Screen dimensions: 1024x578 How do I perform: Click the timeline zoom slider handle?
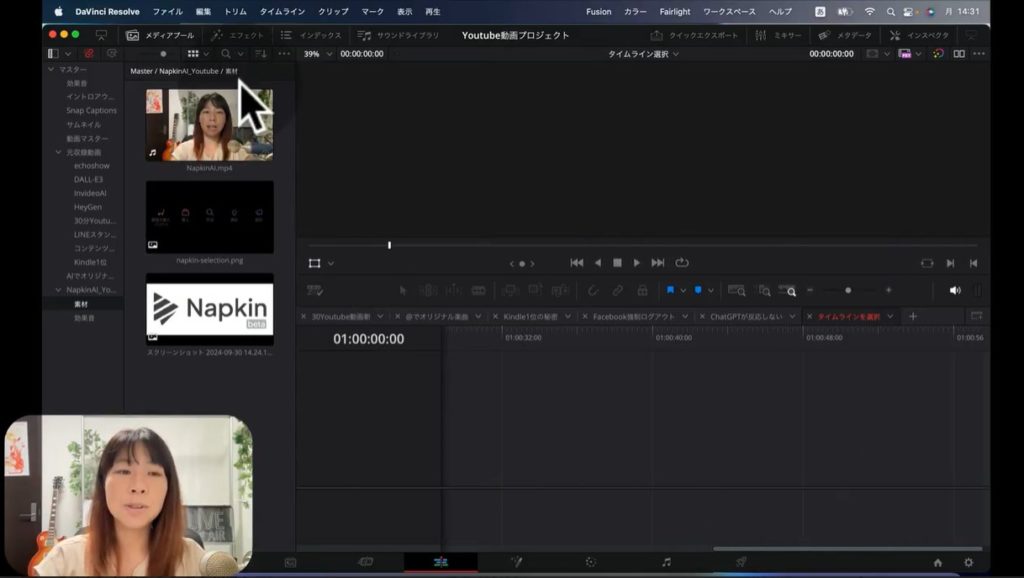pyautogui.click(x=848, y=290)
